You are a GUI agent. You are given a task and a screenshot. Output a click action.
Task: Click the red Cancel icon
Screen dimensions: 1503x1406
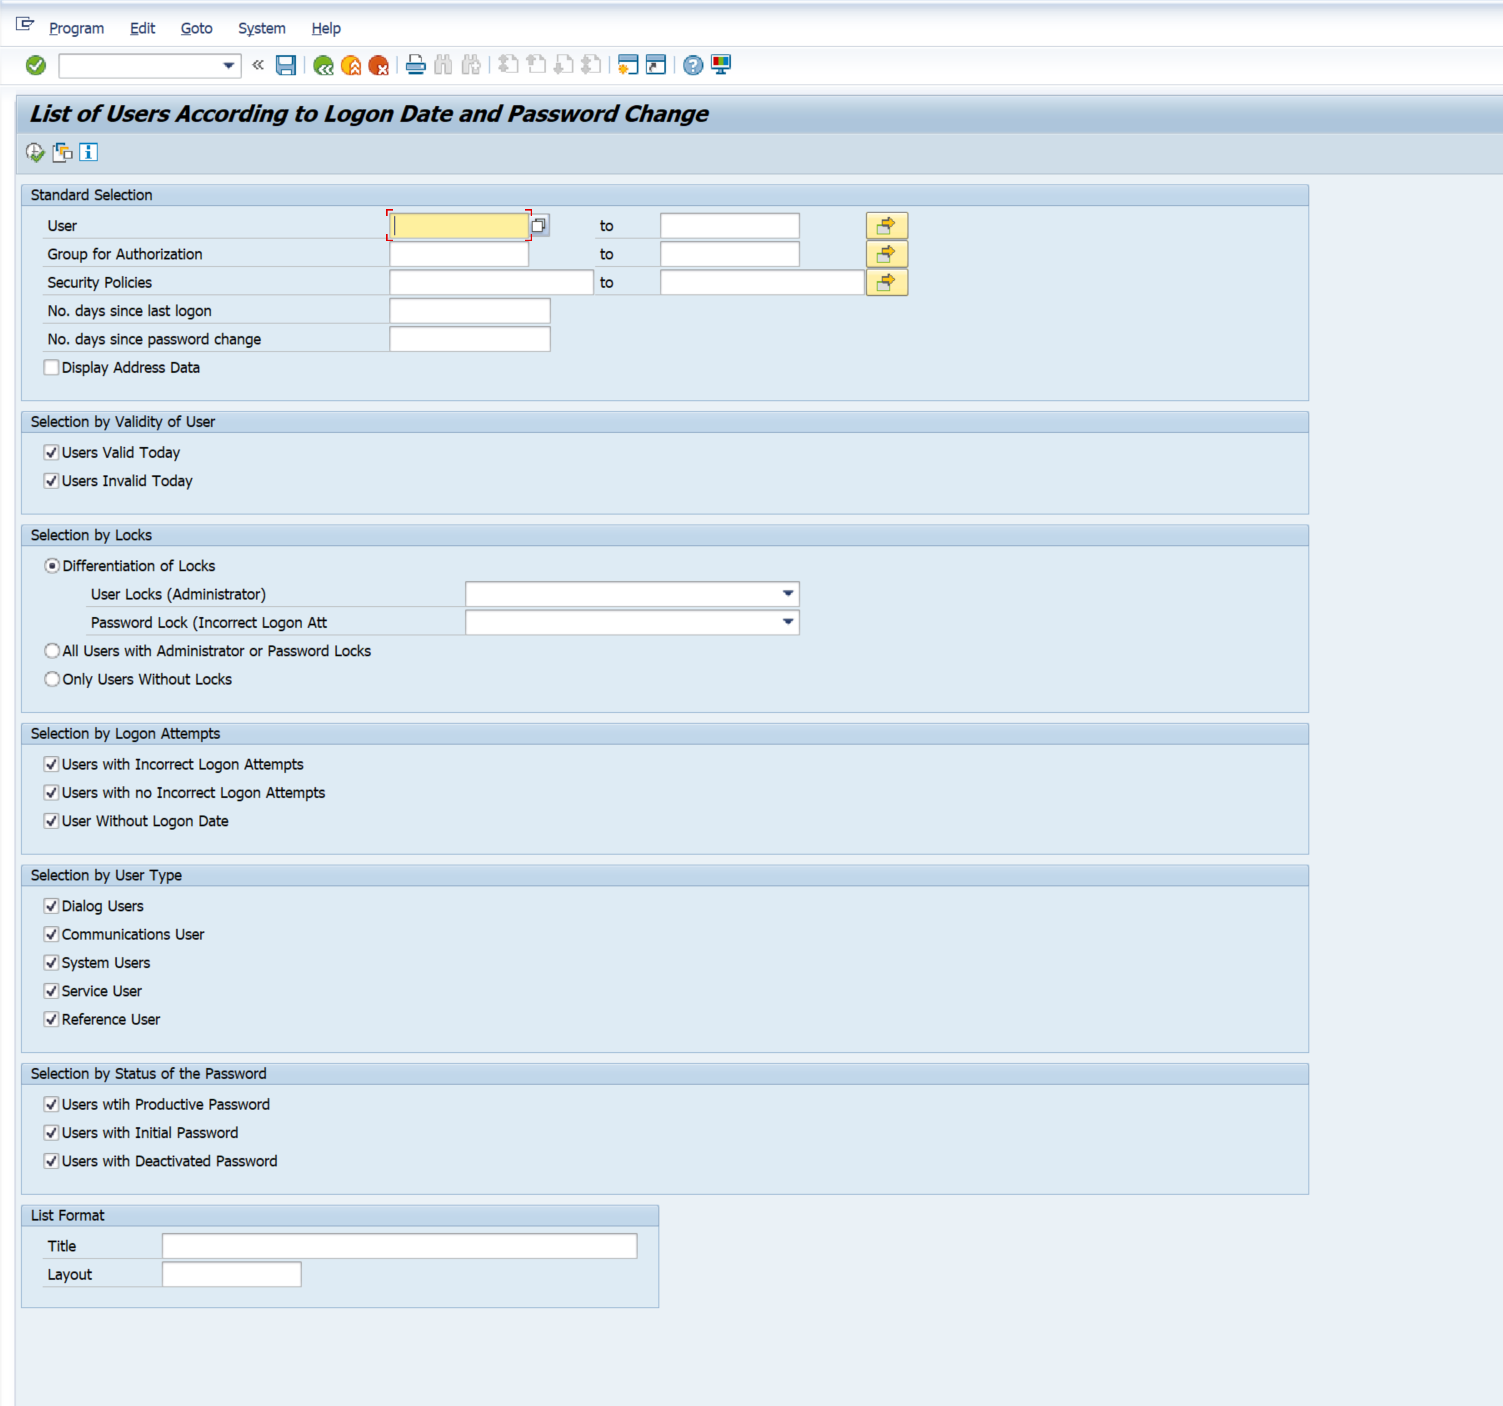pos(379,66)
